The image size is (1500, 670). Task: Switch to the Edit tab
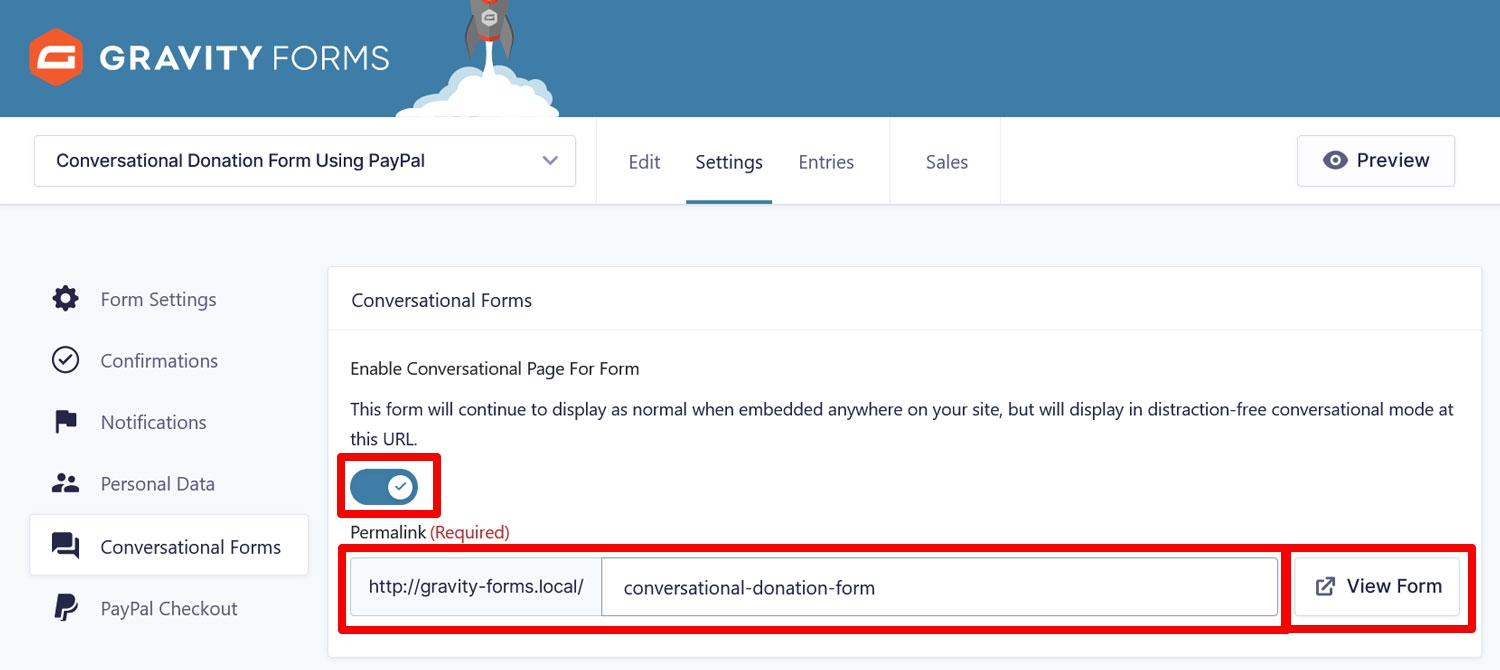coord(644,162)
